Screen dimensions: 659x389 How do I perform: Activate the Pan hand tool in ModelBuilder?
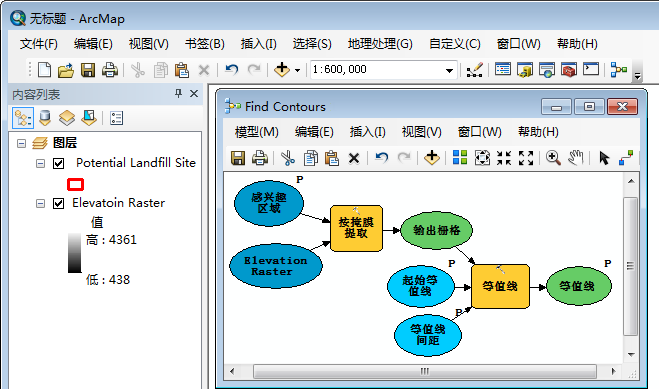(576, 158)
